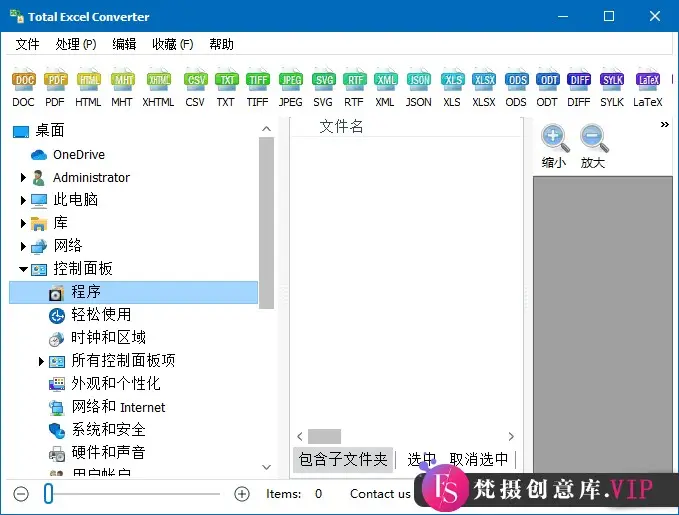Convert to DIFF format

click(579, 87)
